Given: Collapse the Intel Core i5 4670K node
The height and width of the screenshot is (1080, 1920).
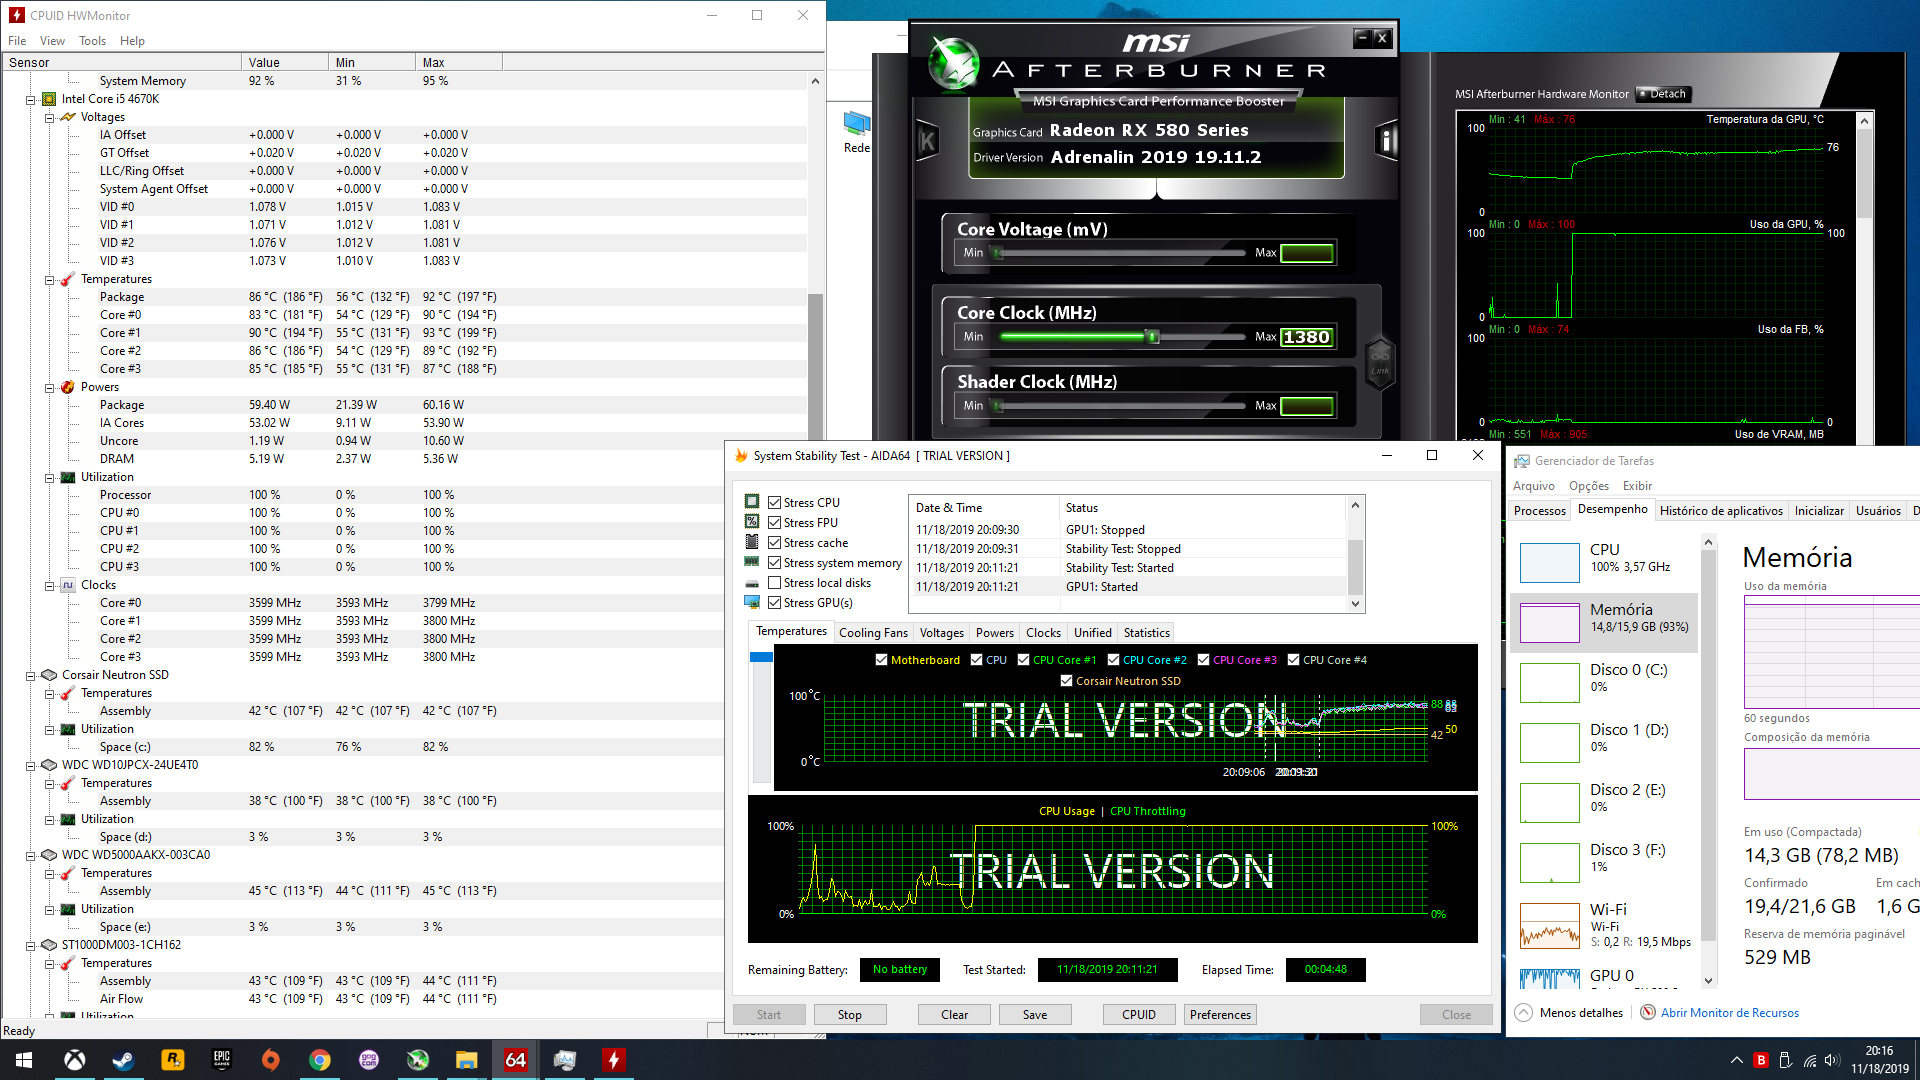Looking at the screenshot, I should coord(31,99).
